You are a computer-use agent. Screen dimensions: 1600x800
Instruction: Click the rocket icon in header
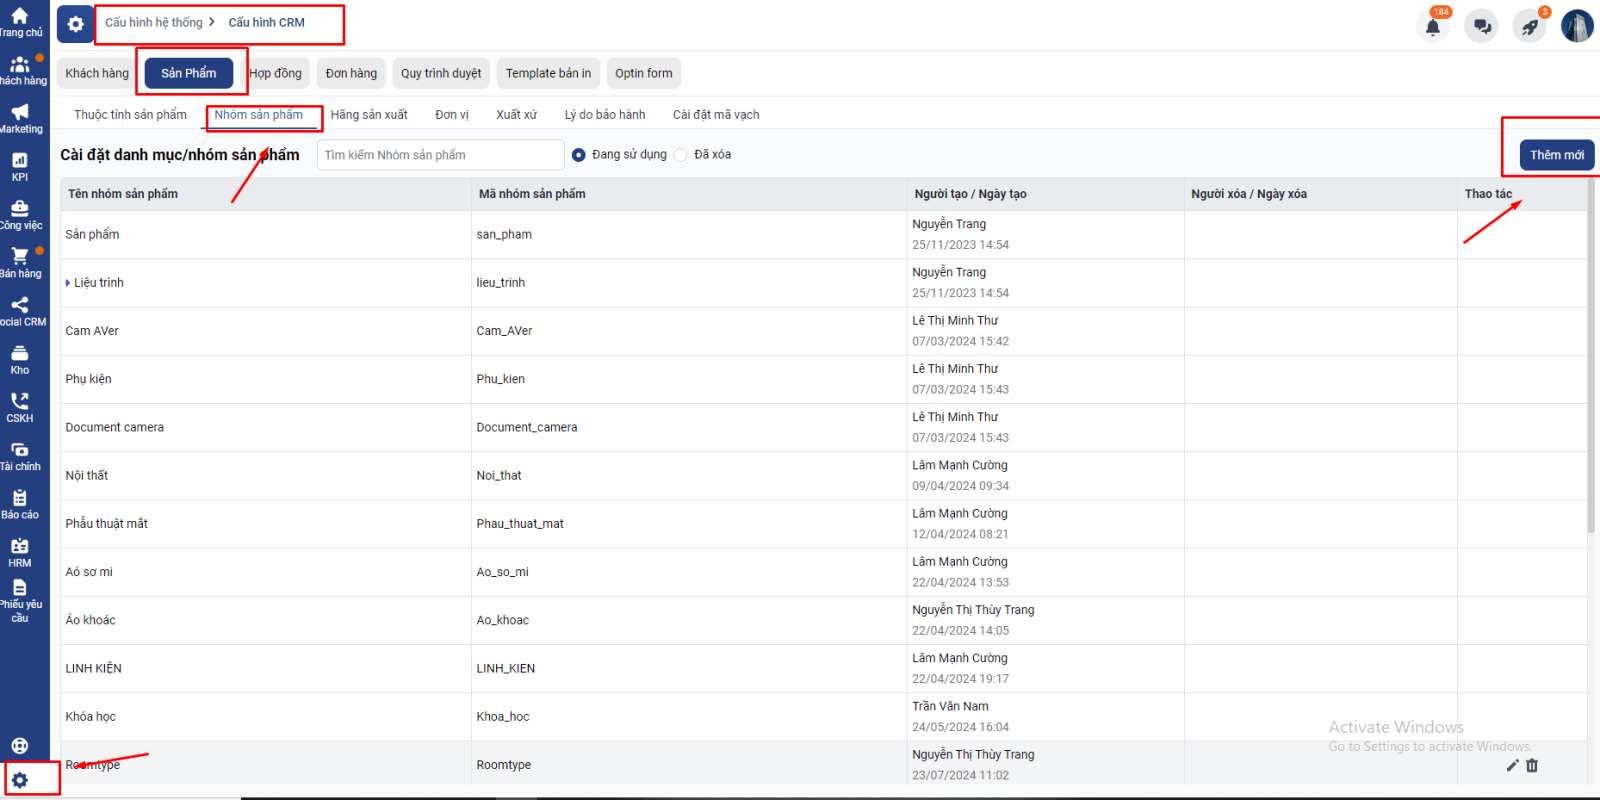point(1529,27)
